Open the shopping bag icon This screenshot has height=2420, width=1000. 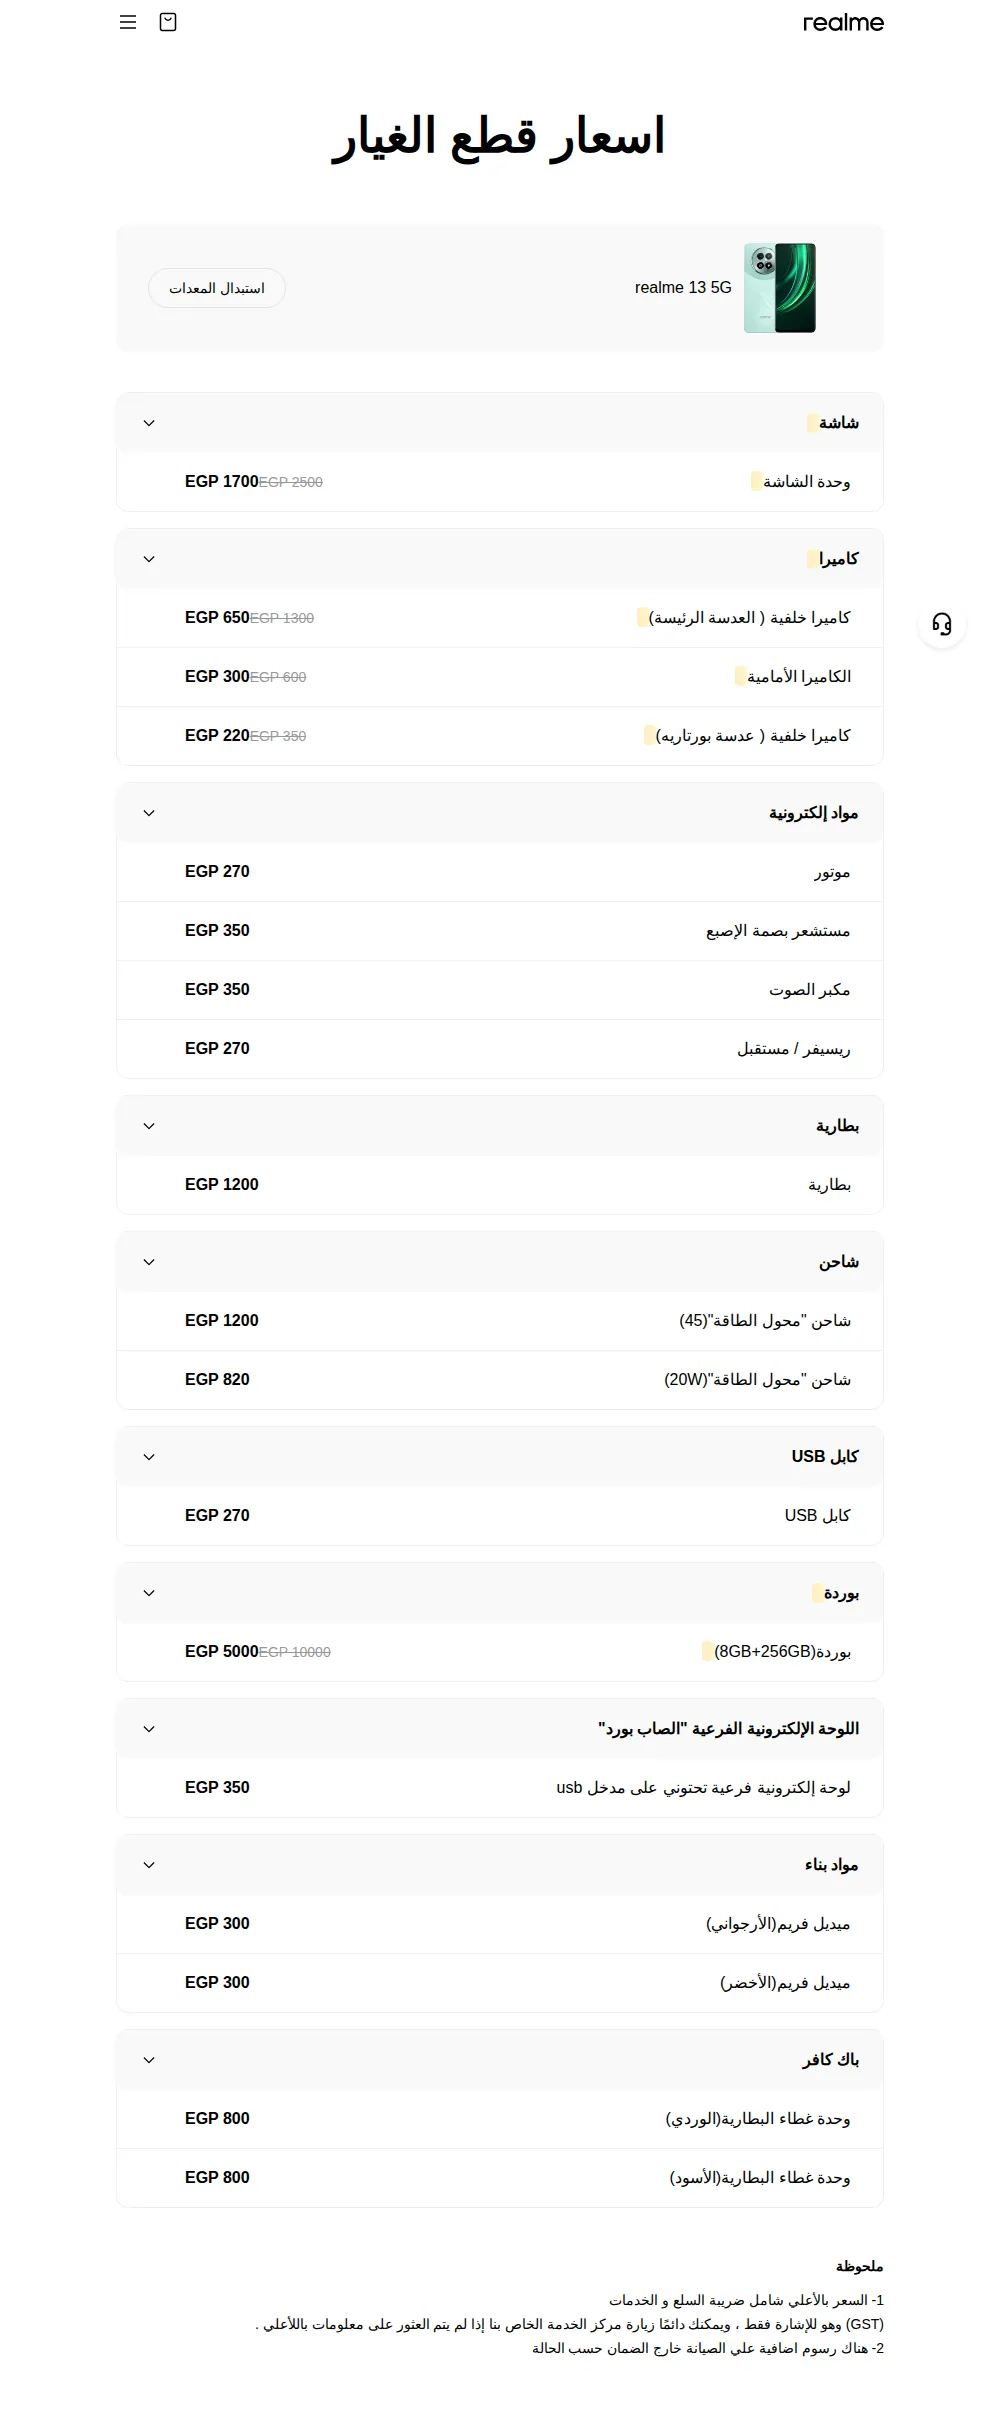(168, 22)
